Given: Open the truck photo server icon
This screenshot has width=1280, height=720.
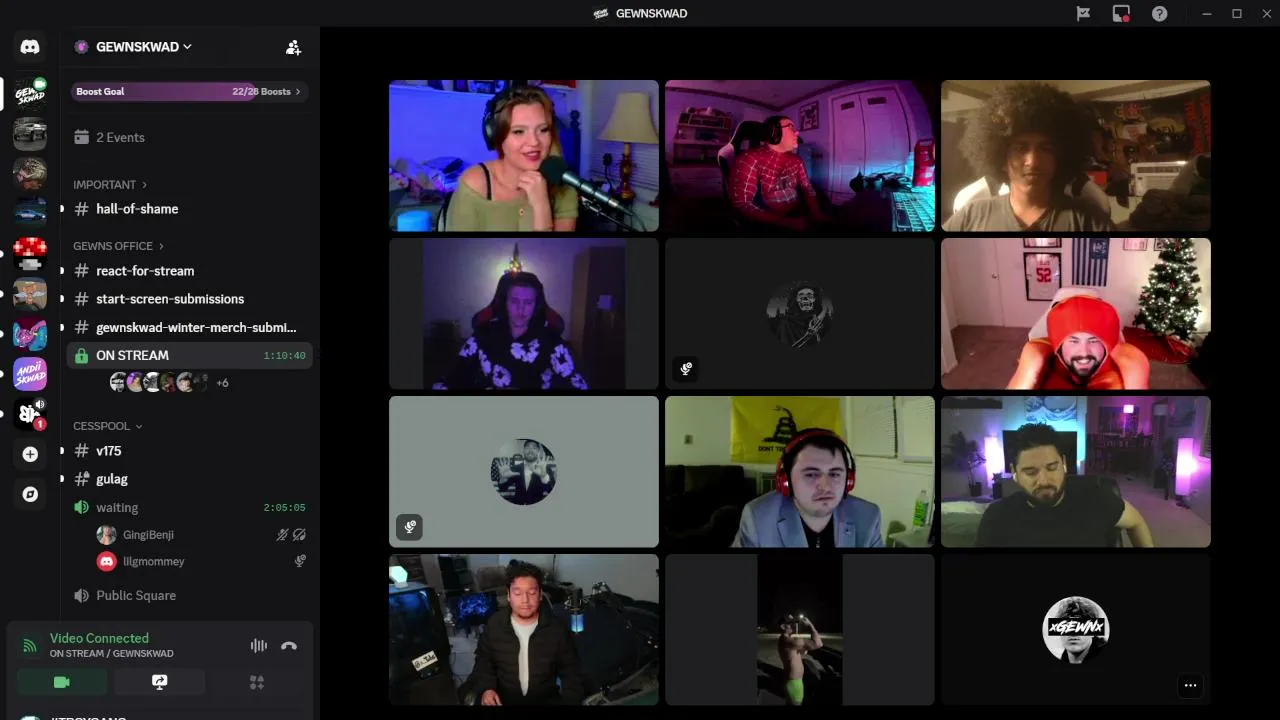Looking at the screenshot, I should coord(30,133).
